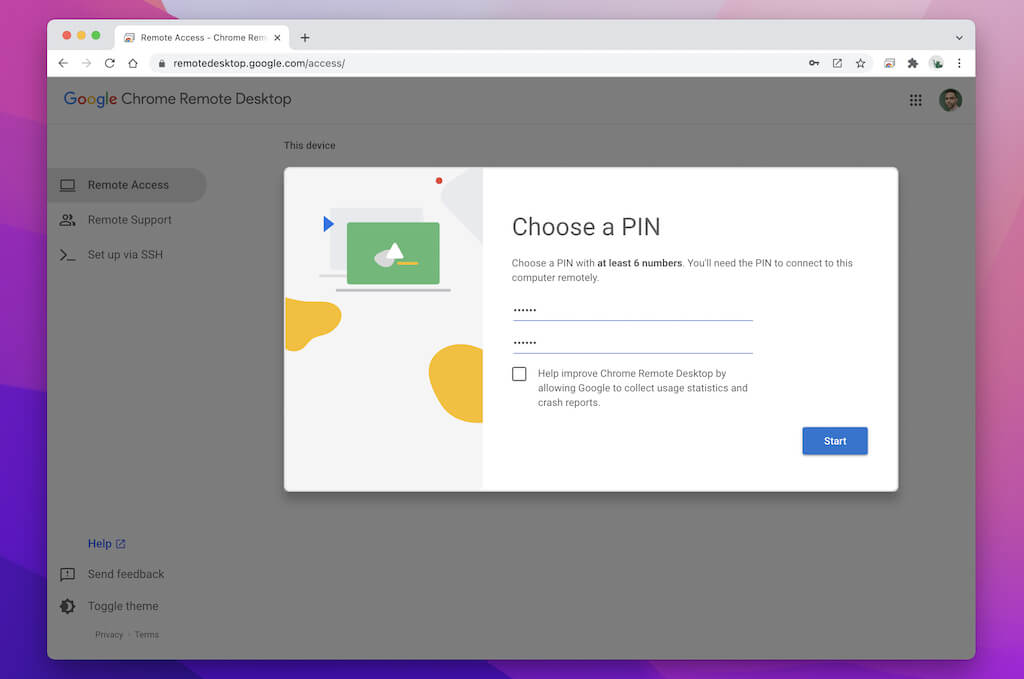
Task: Switch to the Remote Access browser tab
Action: point(202,38)
